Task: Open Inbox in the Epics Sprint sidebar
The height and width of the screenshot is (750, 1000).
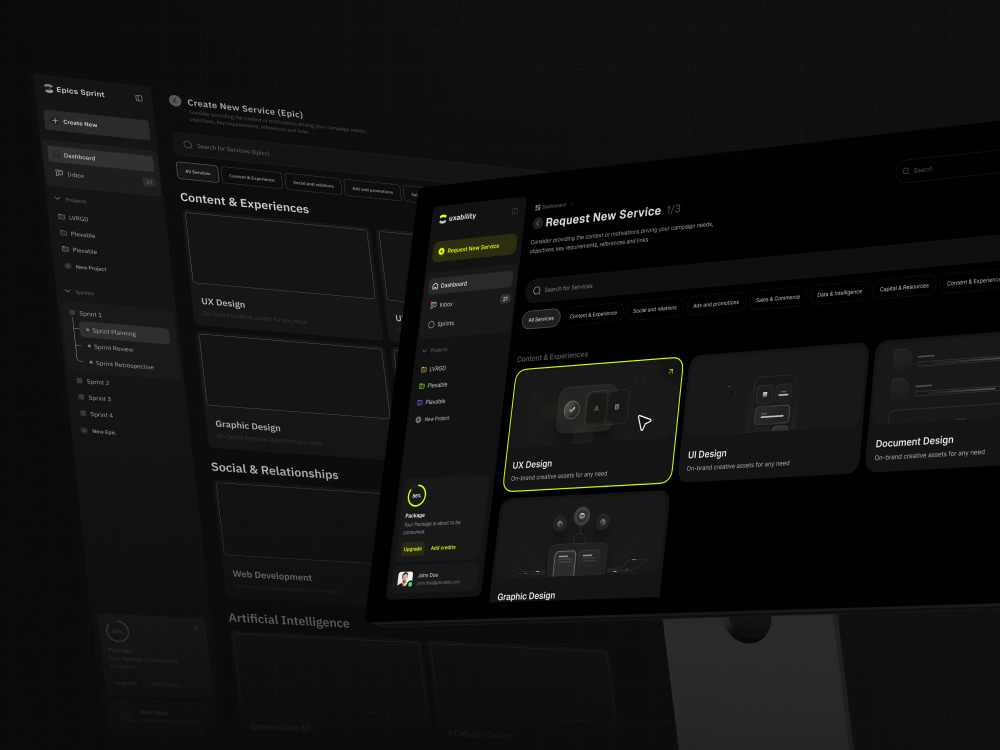Action: coord(103,177)
